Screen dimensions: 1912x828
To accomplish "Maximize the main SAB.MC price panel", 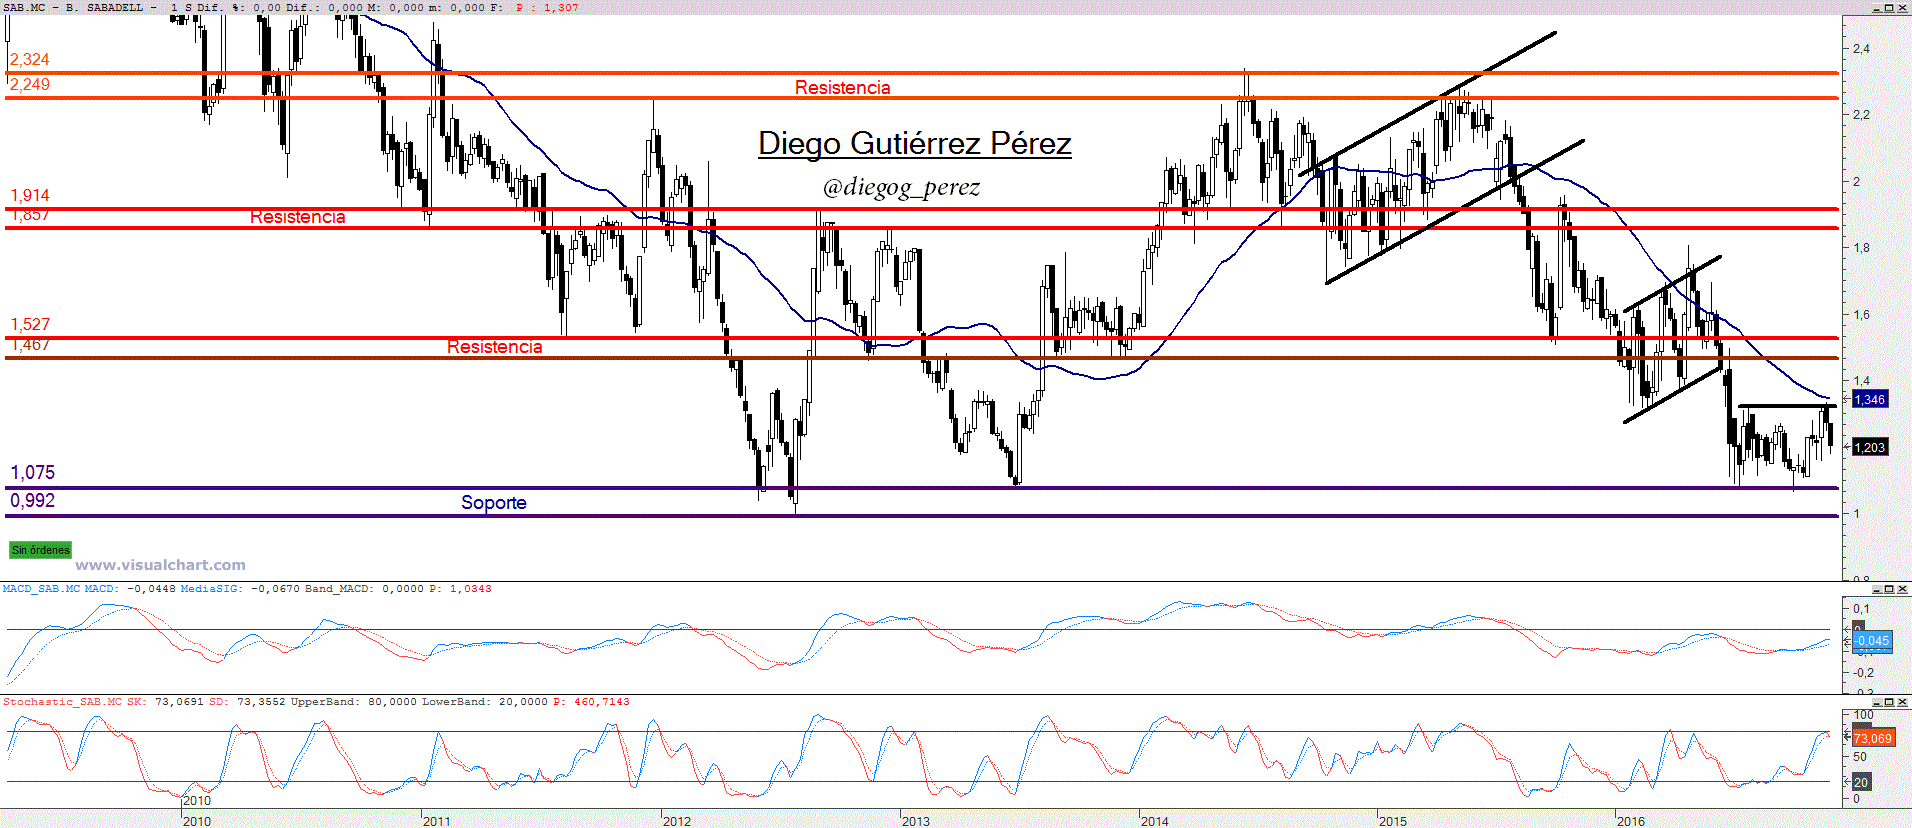I will tap(1889, 7).
